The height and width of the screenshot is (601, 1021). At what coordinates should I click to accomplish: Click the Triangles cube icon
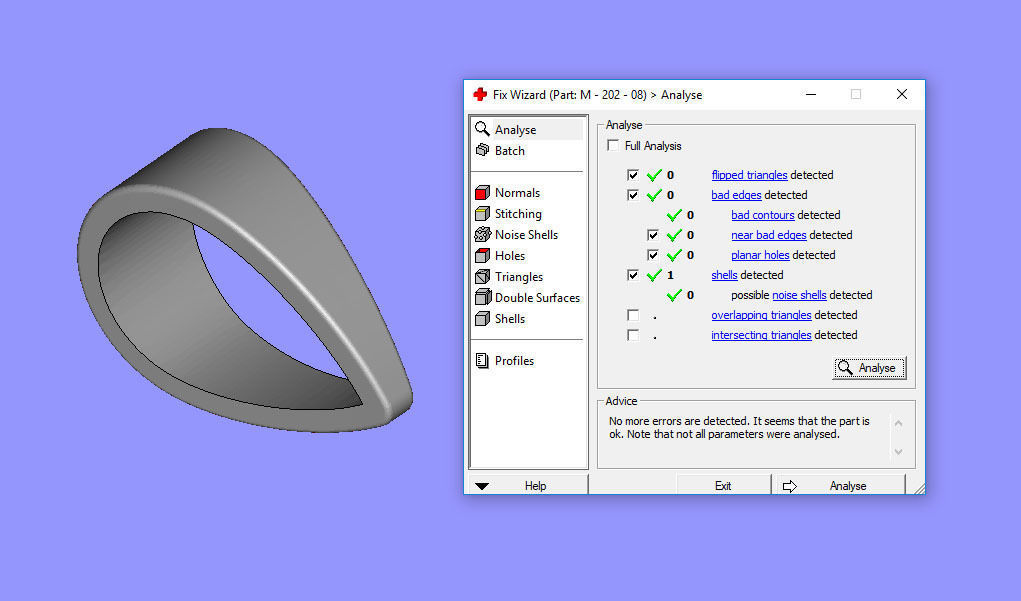[x=482, y=276]
